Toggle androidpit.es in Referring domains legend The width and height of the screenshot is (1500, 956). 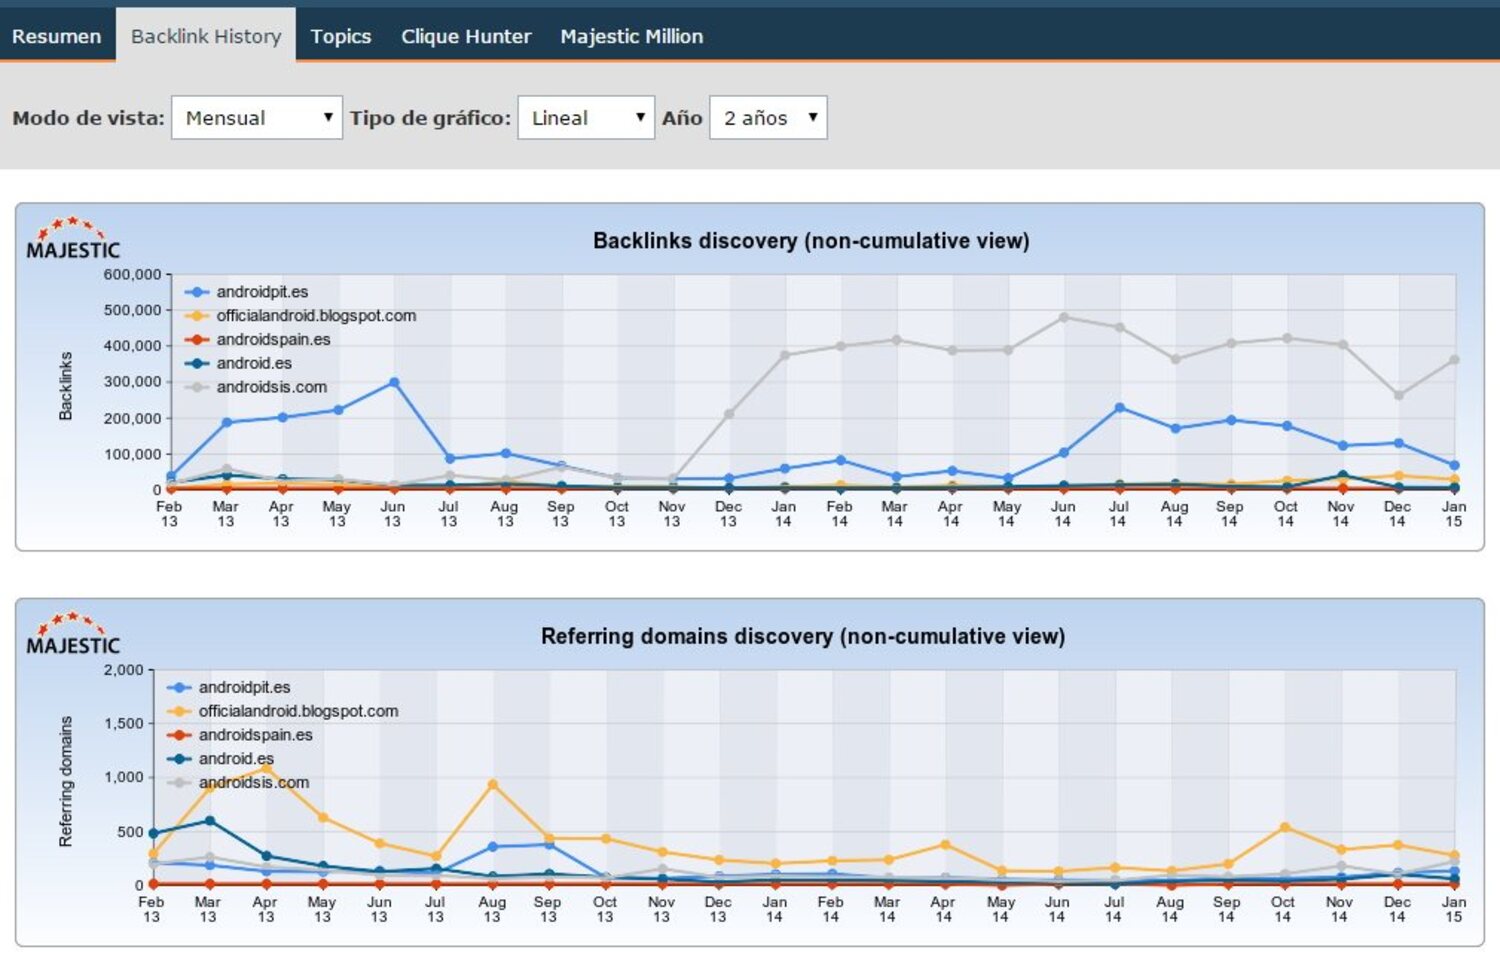click(243, 688)
